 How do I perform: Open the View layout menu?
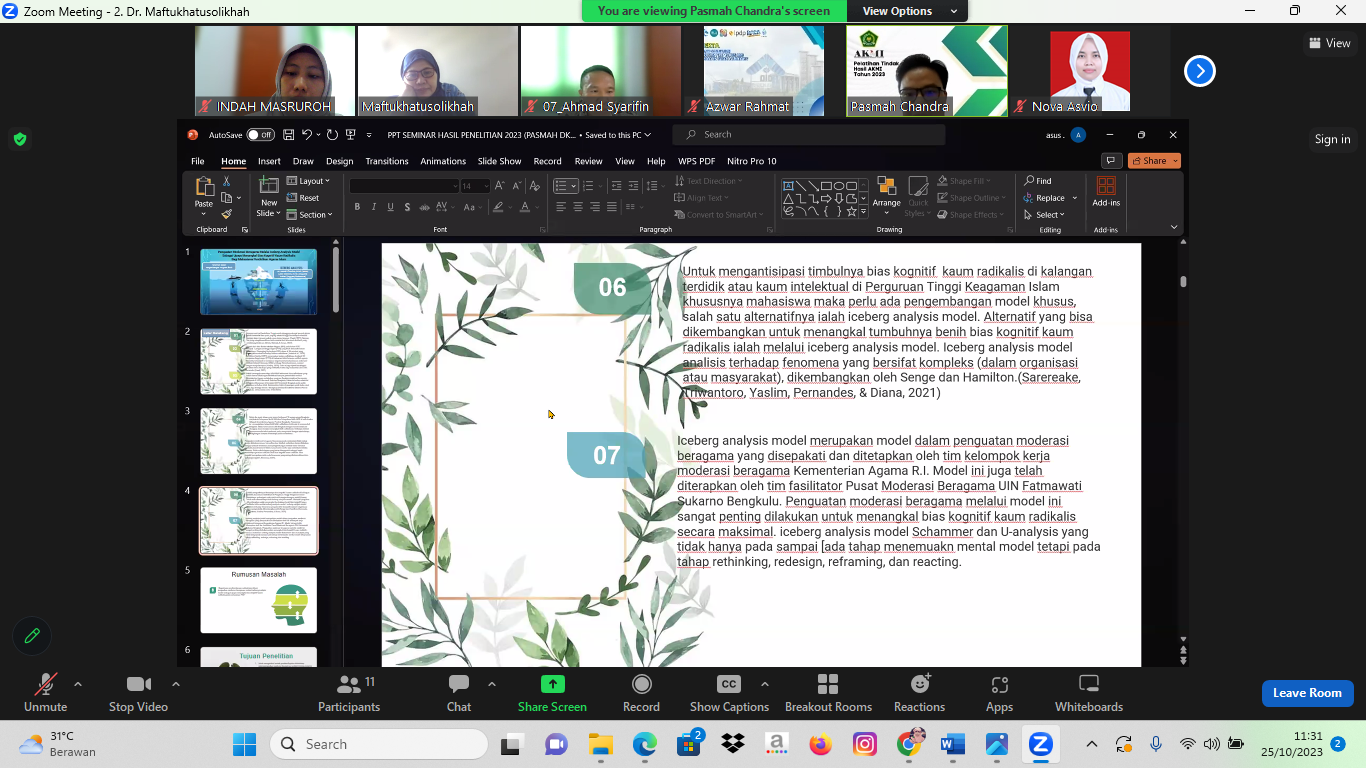1330,43
